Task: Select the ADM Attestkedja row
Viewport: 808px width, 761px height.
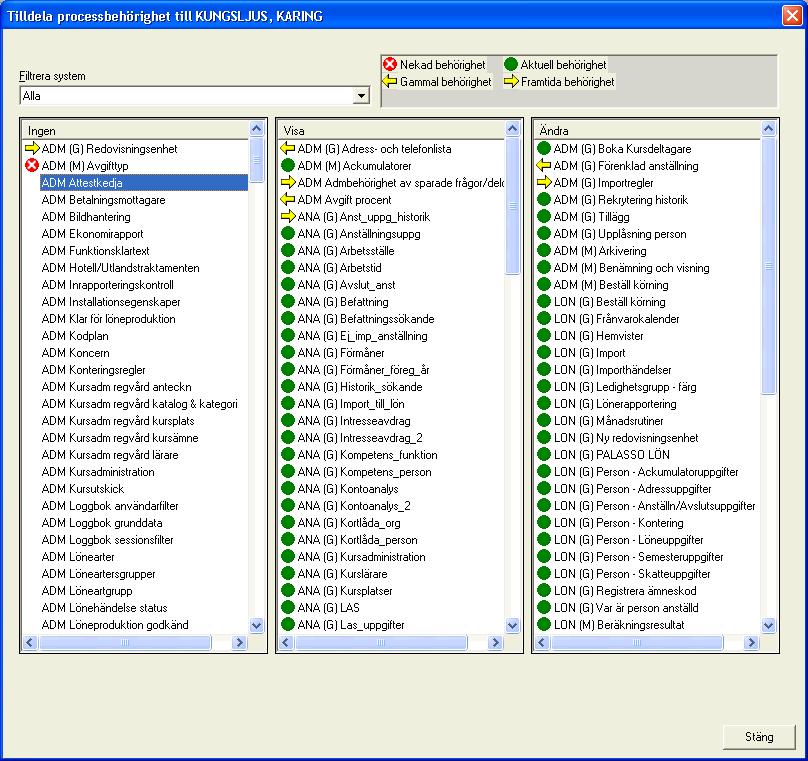Action: tap(144, 182)
